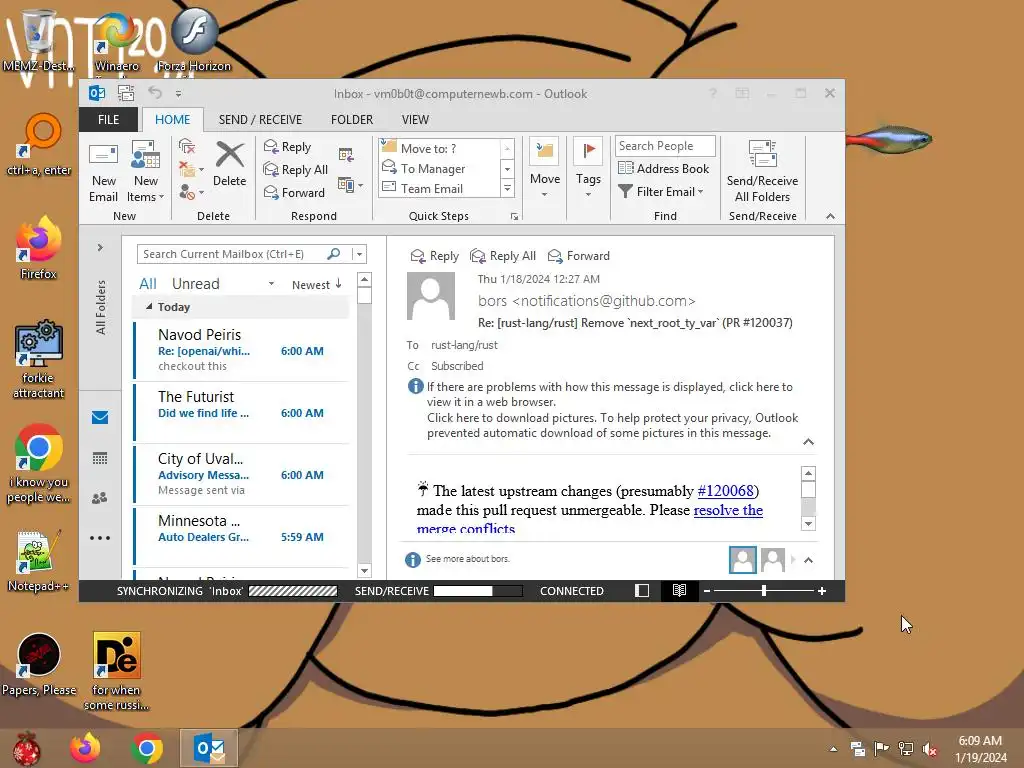1024x768 pixels.
Task: Click the zoom out minus button
Action: (x=707, y=590)
